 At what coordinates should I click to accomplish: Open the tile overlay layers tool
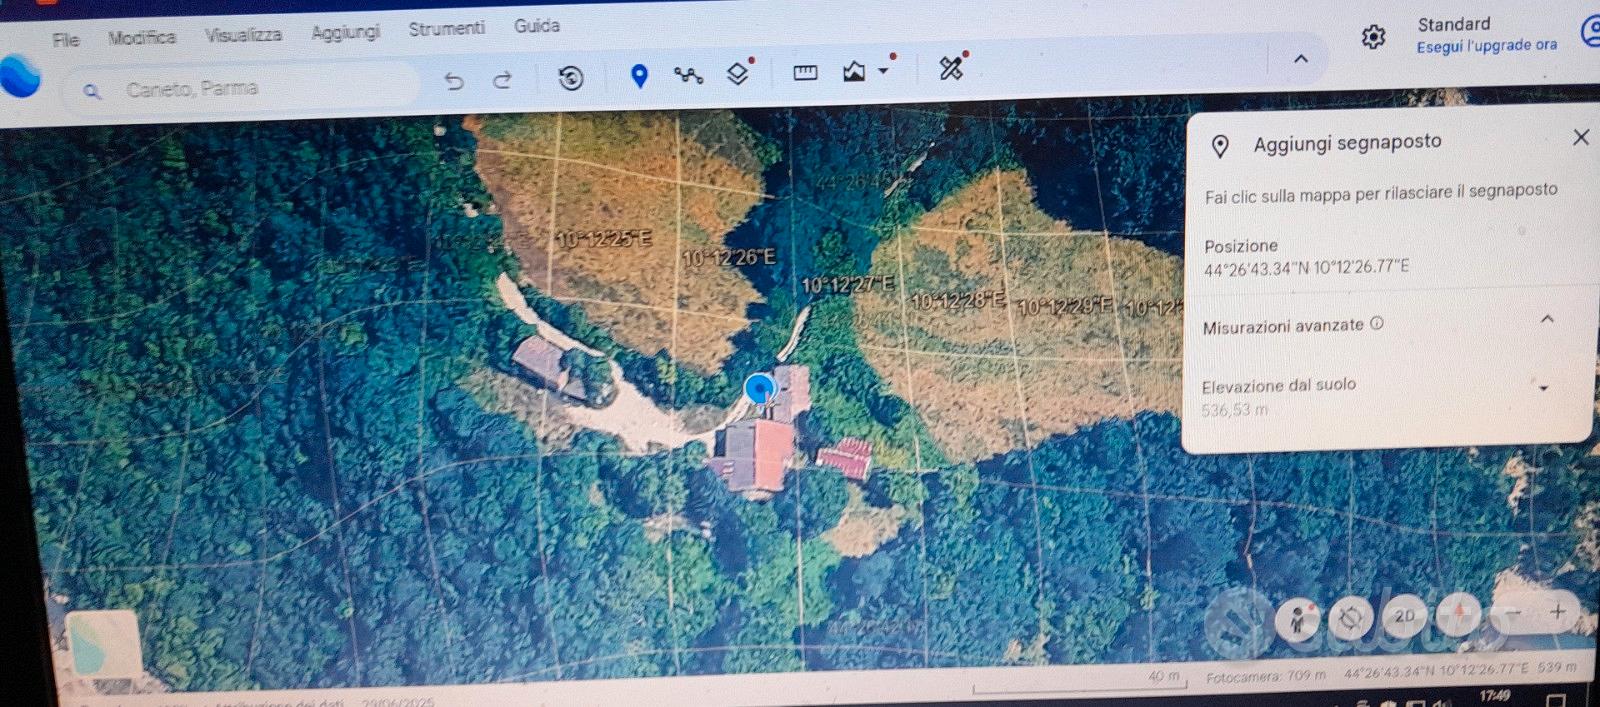[738, 73]
